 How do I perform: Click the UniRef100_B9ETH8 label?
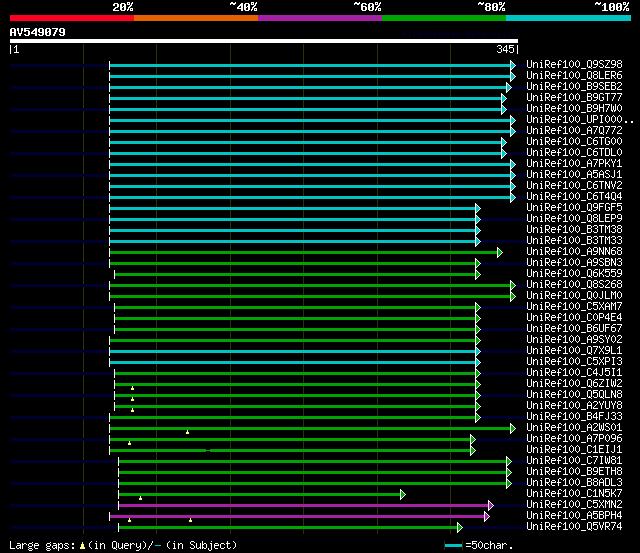point(574,472)
